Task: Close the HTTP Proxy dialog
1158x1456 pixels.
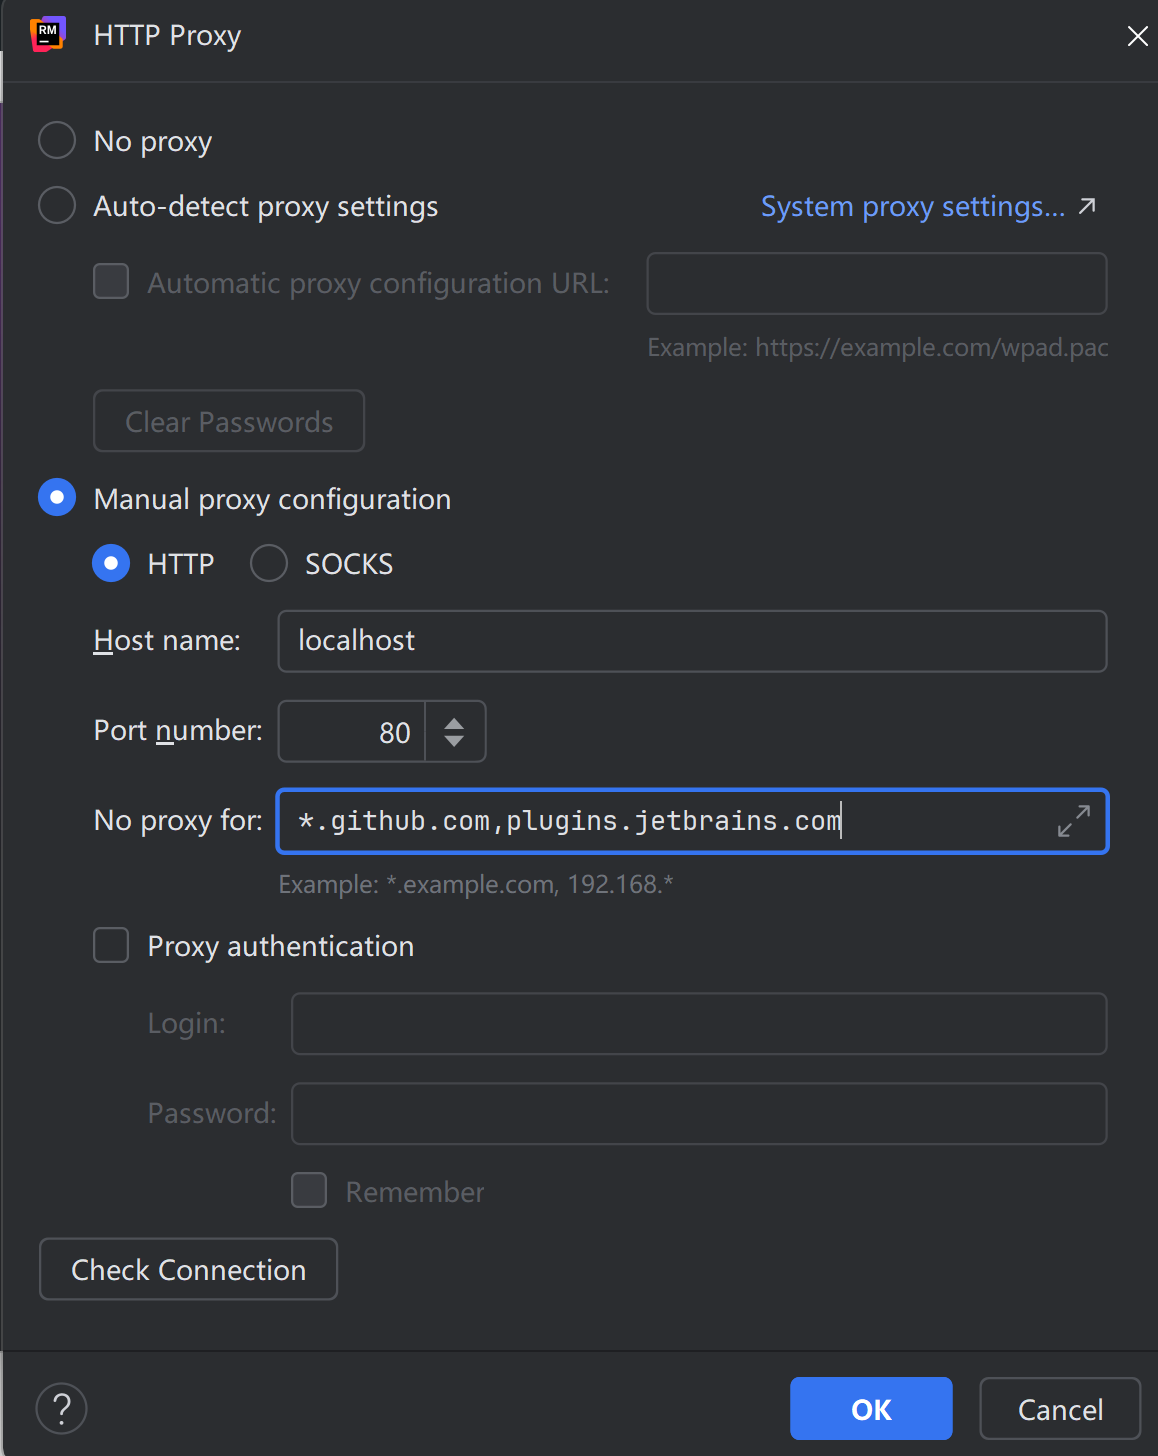Action: pos(1137,36)
